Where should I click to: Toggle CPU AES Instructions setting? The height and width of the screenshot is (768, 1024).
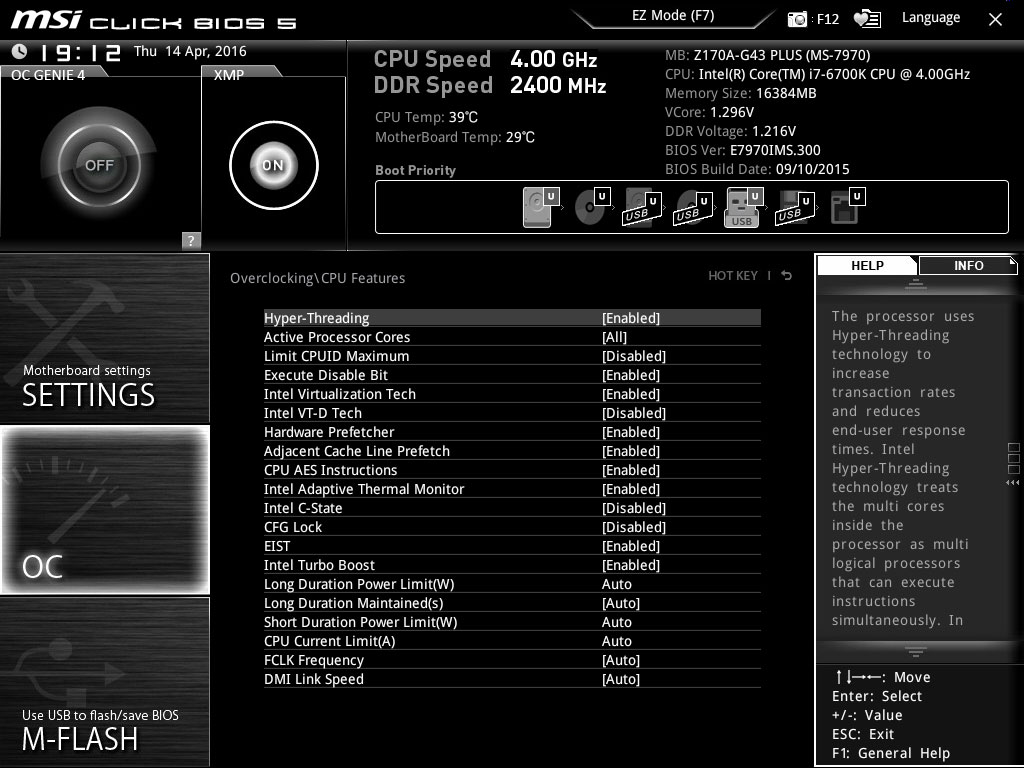tap(512, 470)
